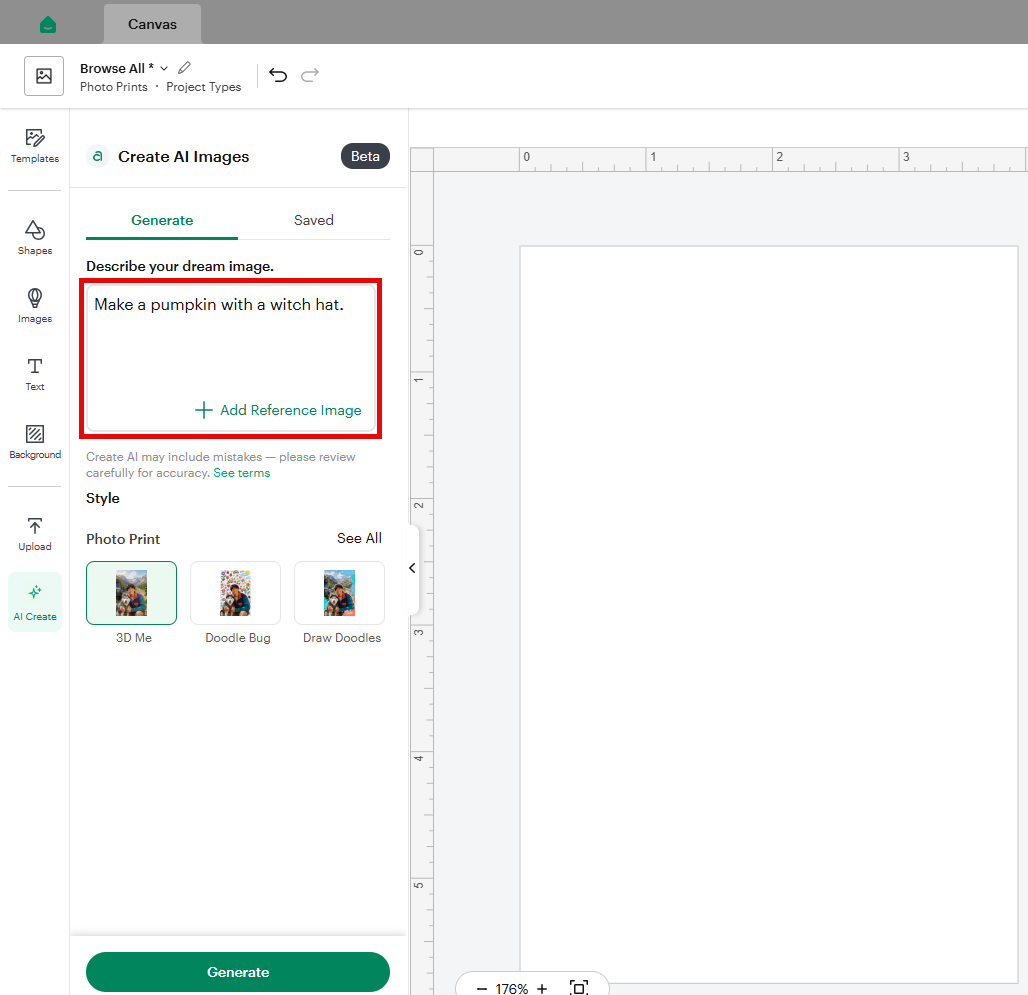1028x995 pixels.
Task: Open the Background sidebar tool
Action: click(35, 442)
